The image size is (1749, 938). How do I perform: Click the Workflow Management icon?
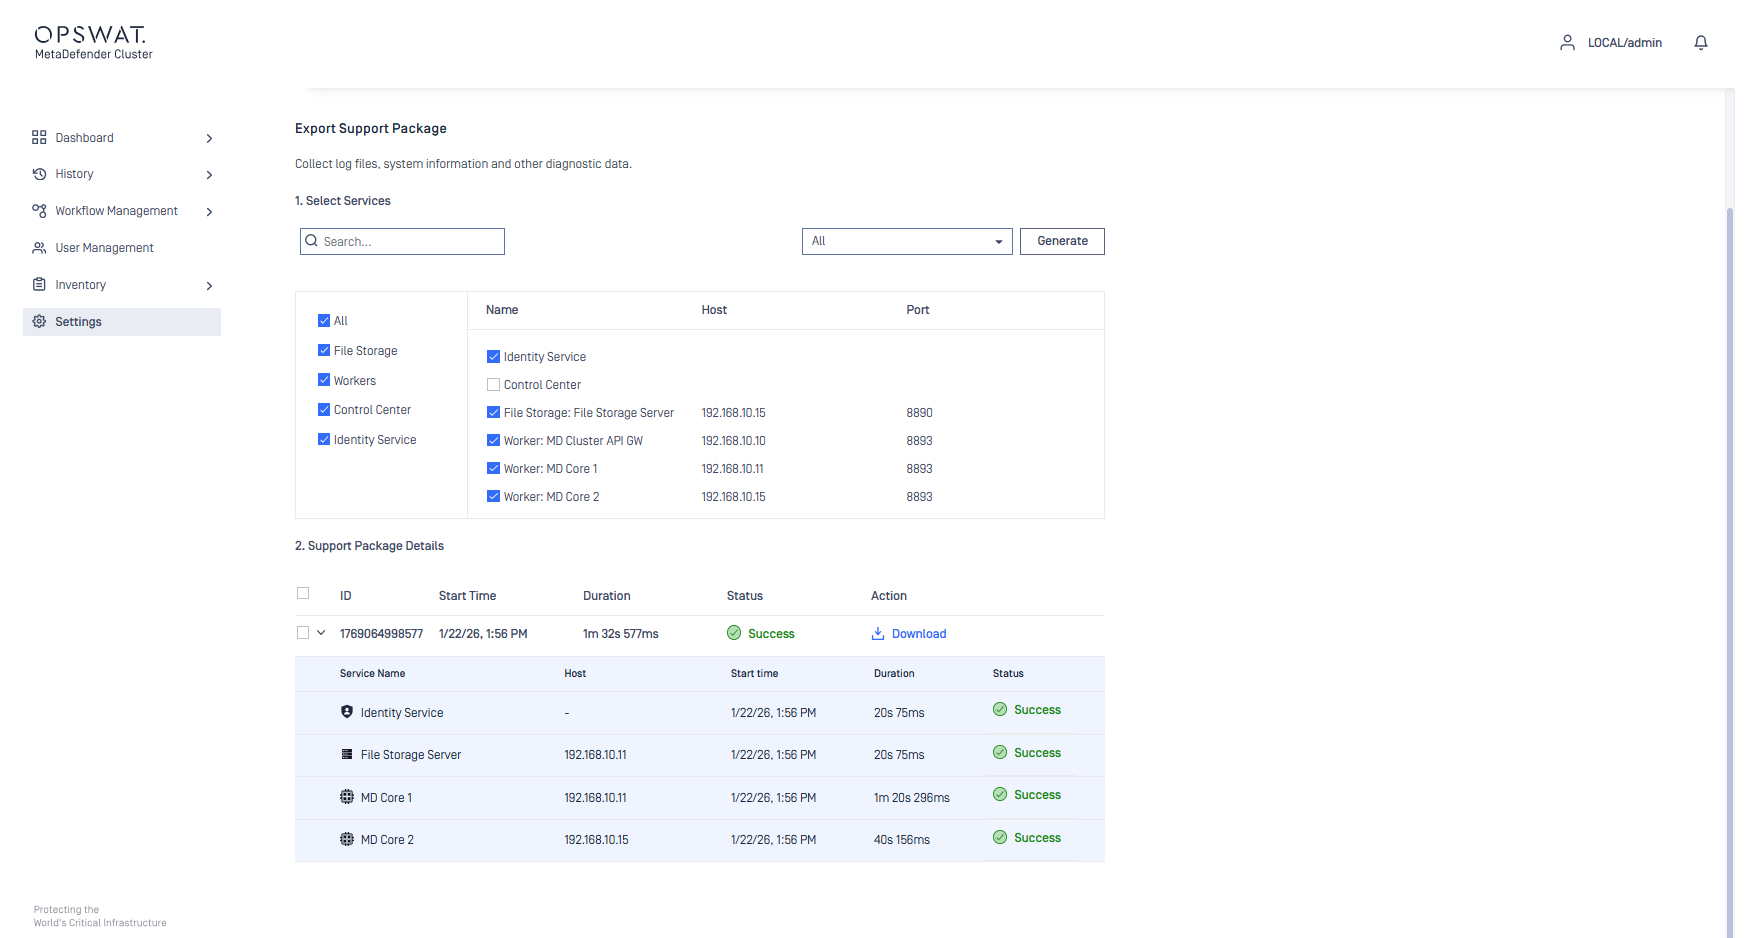[39, 211]
